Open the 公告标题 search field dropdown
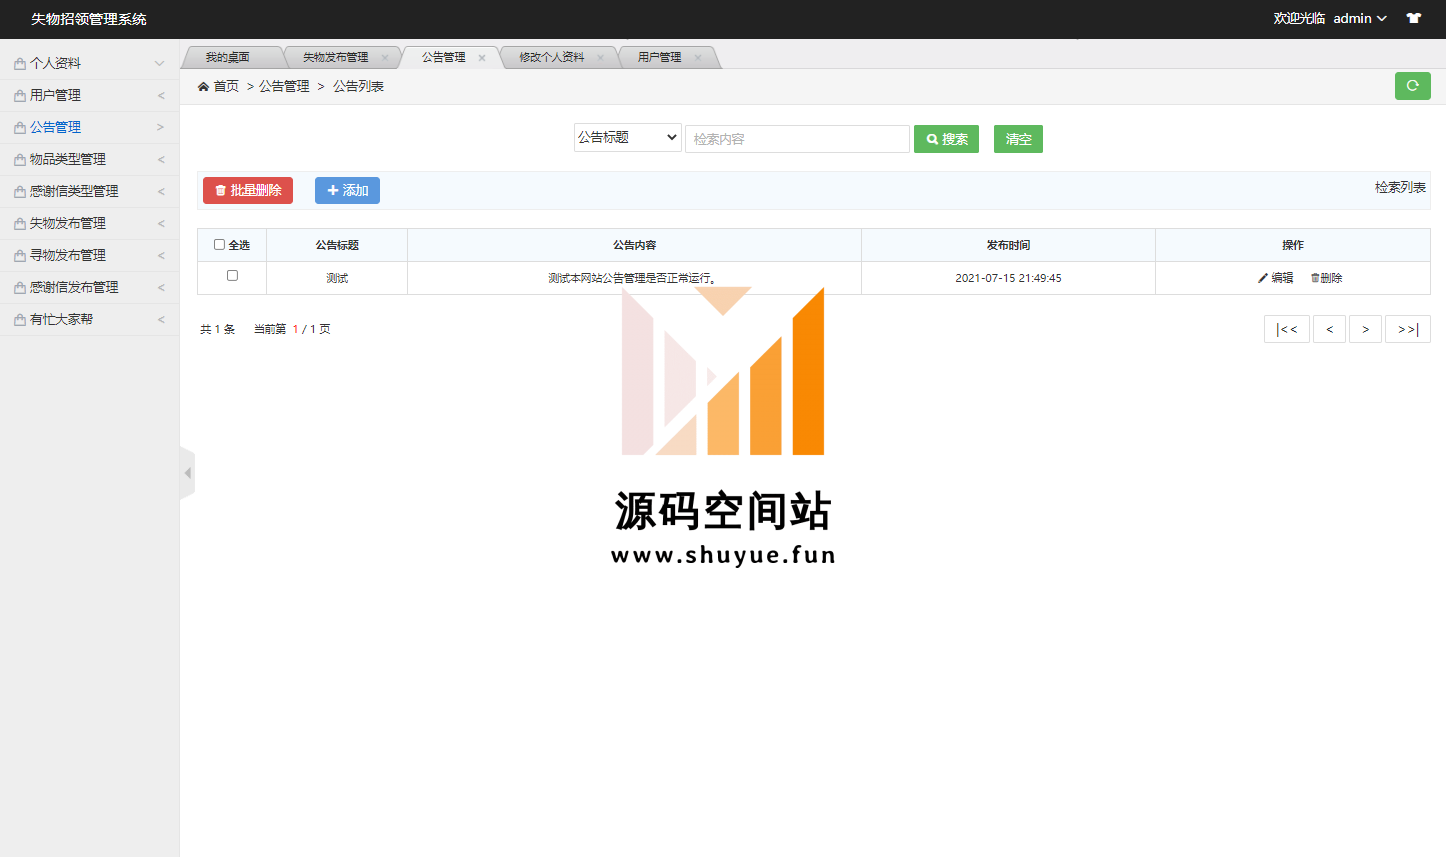Screen dimensions: 1446x857 628,137
